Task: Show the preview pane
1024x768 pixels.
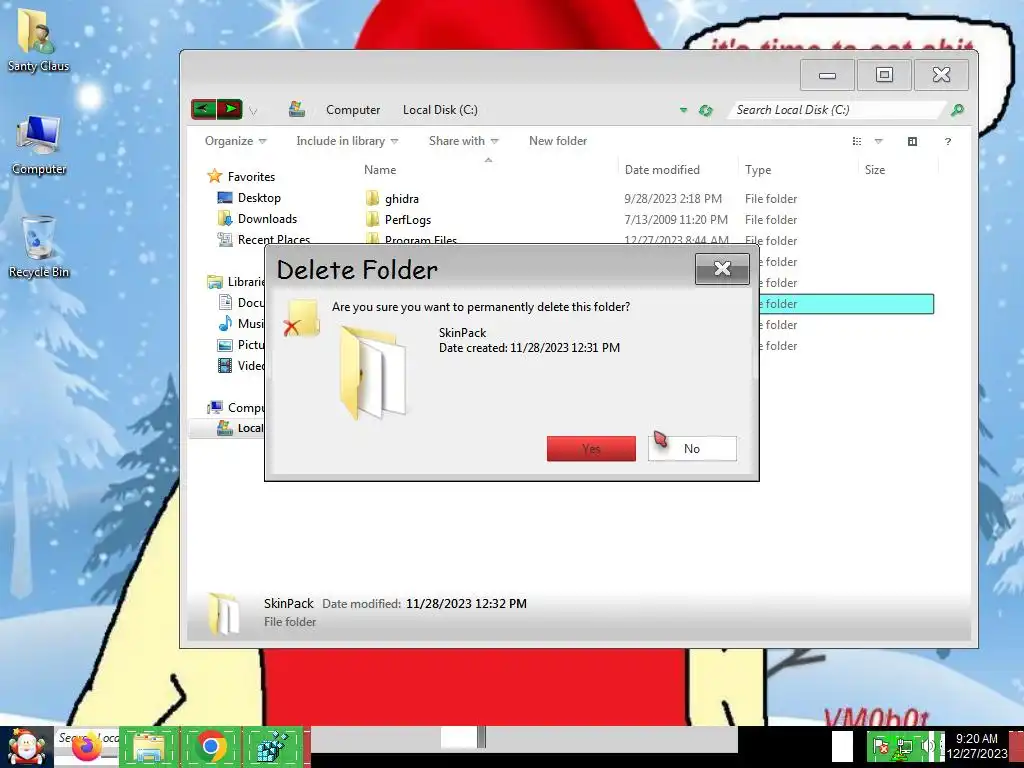Action: click(x=912, y=141)
